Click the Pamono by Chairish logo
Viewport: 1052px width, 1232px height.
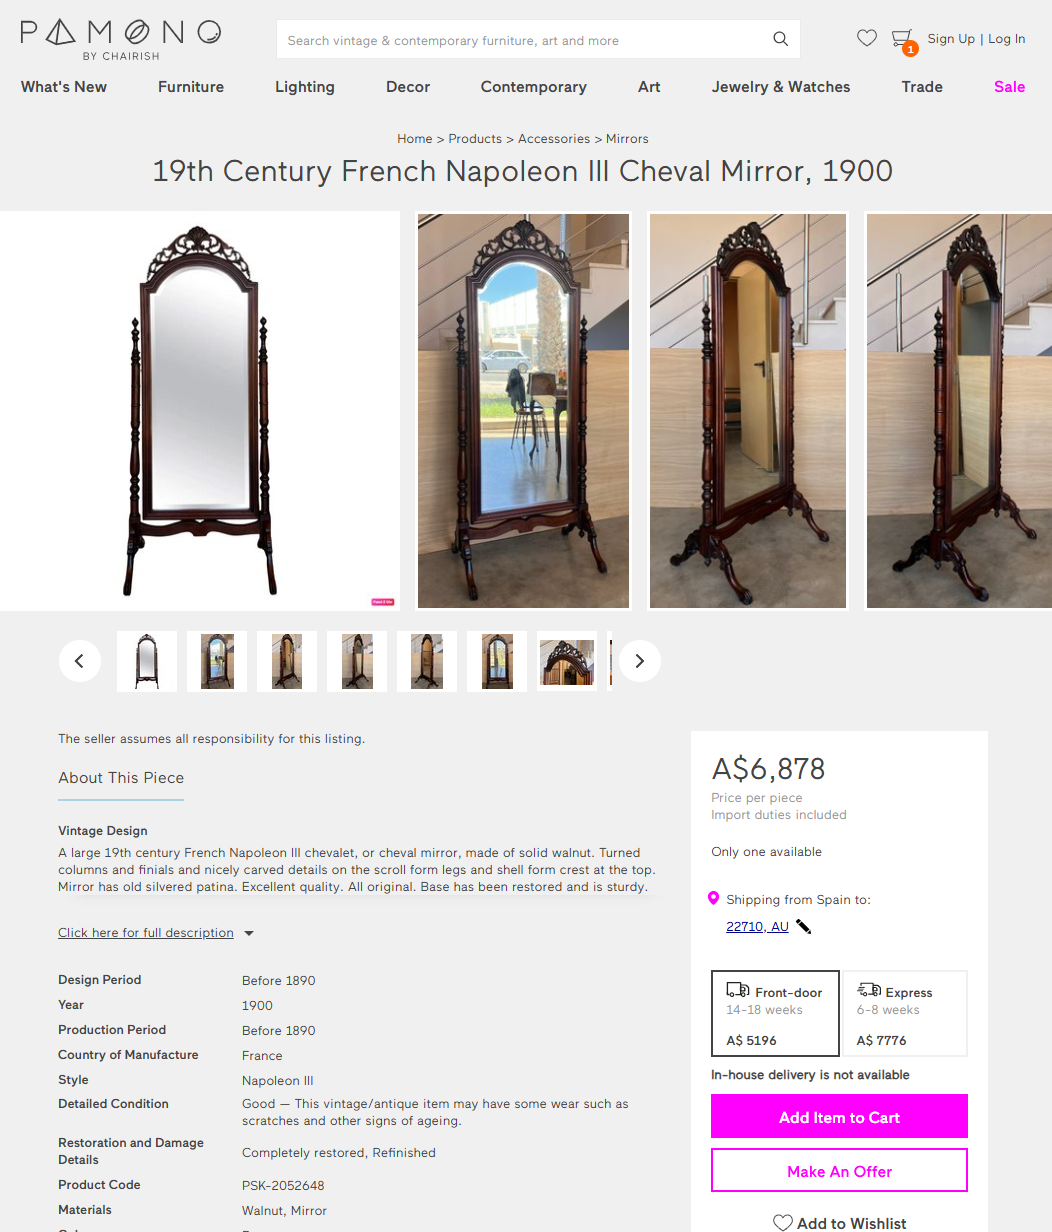click(x=120, y=40)
